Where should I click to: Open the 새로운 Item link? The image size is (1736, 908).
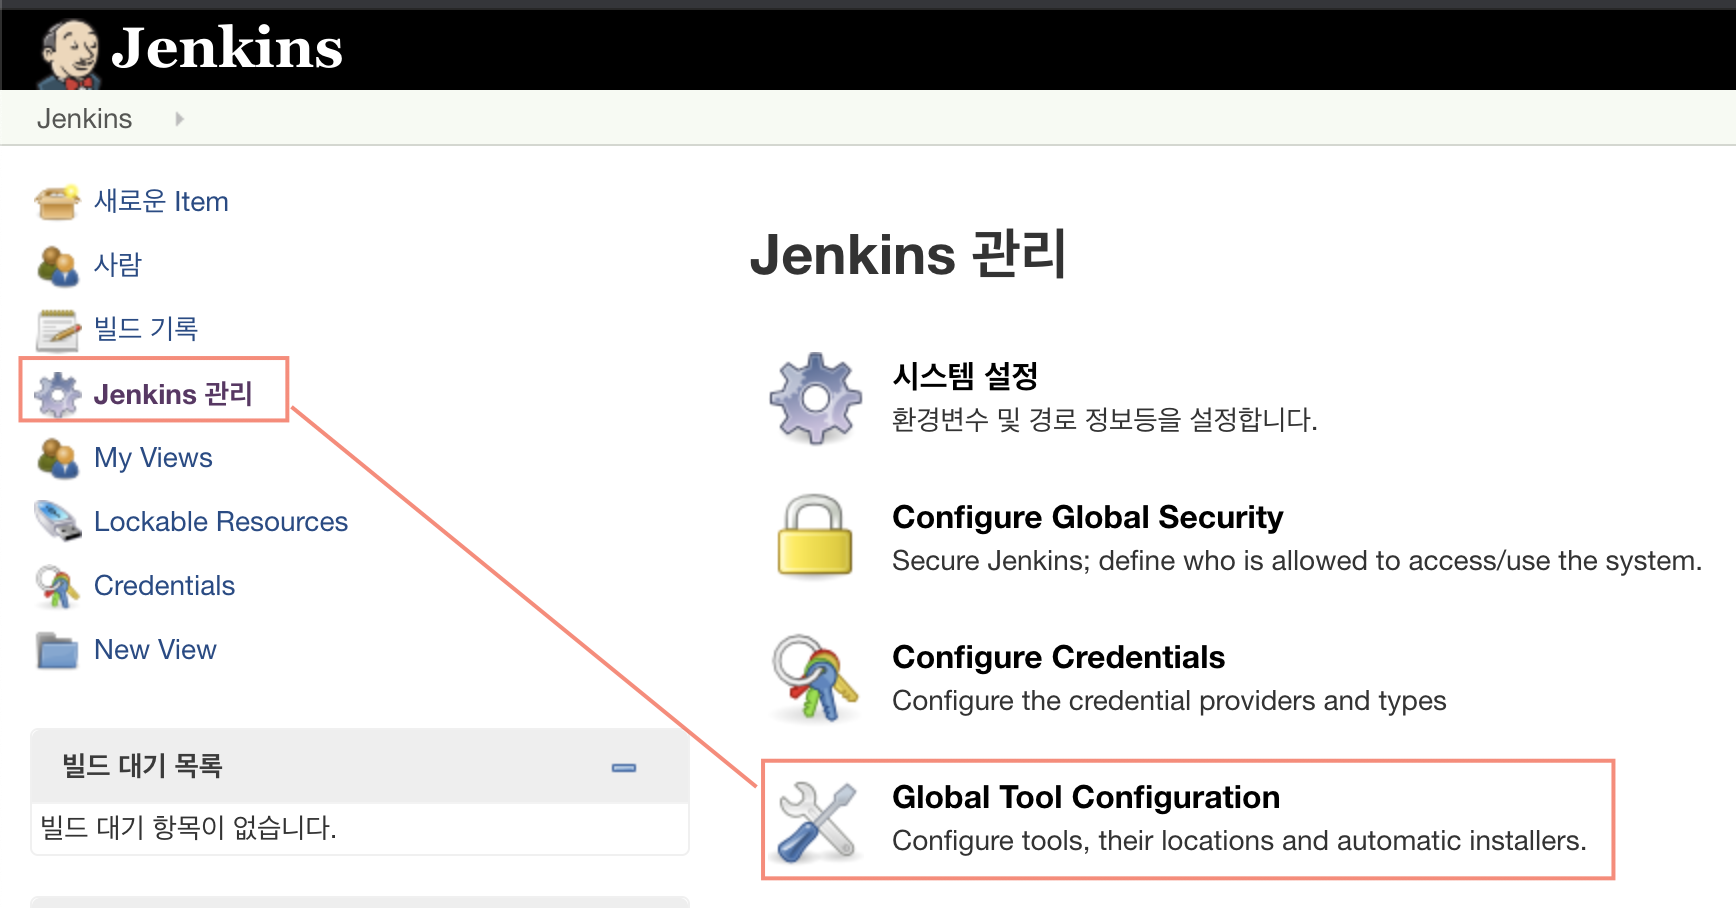click(x=161, y=202)
